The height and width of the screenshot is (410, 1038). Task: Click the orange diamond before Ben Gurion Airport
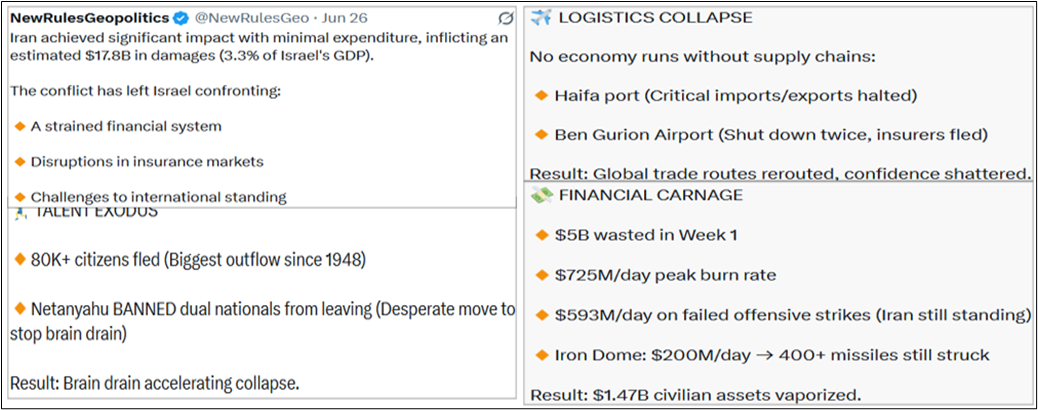pyautogui.click(x=541, y=135)
